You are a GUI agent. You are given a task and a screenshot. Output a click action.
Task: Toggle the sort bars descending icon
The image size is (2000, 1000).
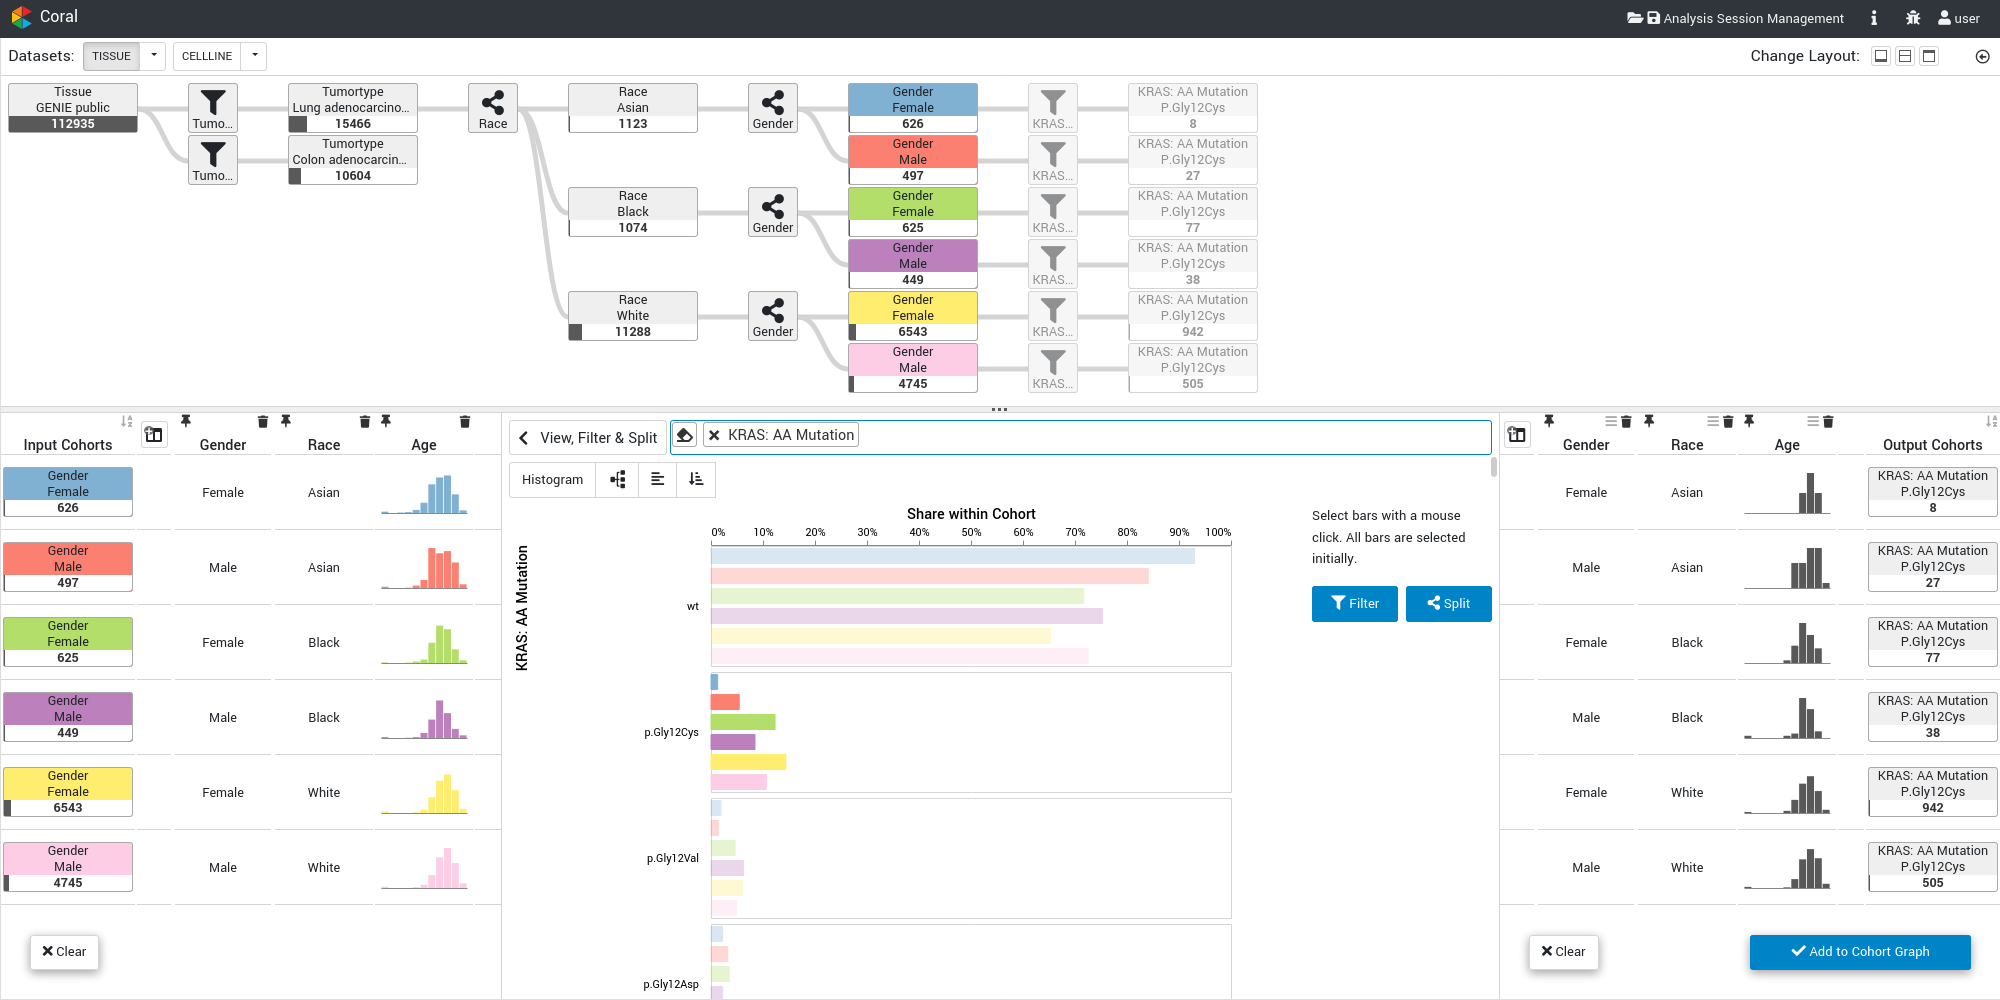coord(696,480)
